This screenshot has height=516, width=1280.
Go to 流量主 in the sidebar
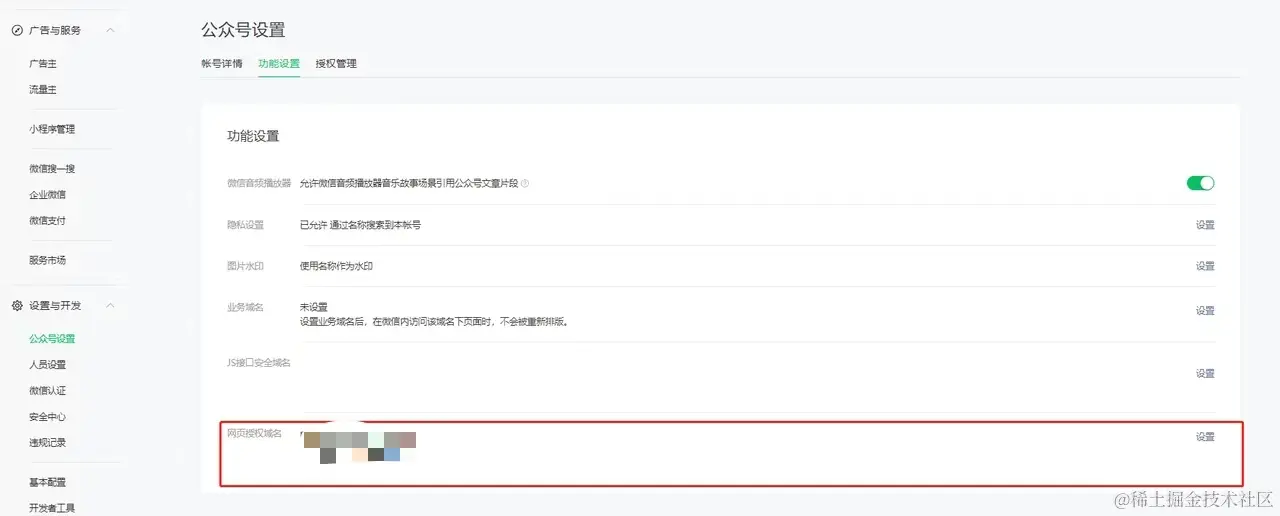pos(45,90)
